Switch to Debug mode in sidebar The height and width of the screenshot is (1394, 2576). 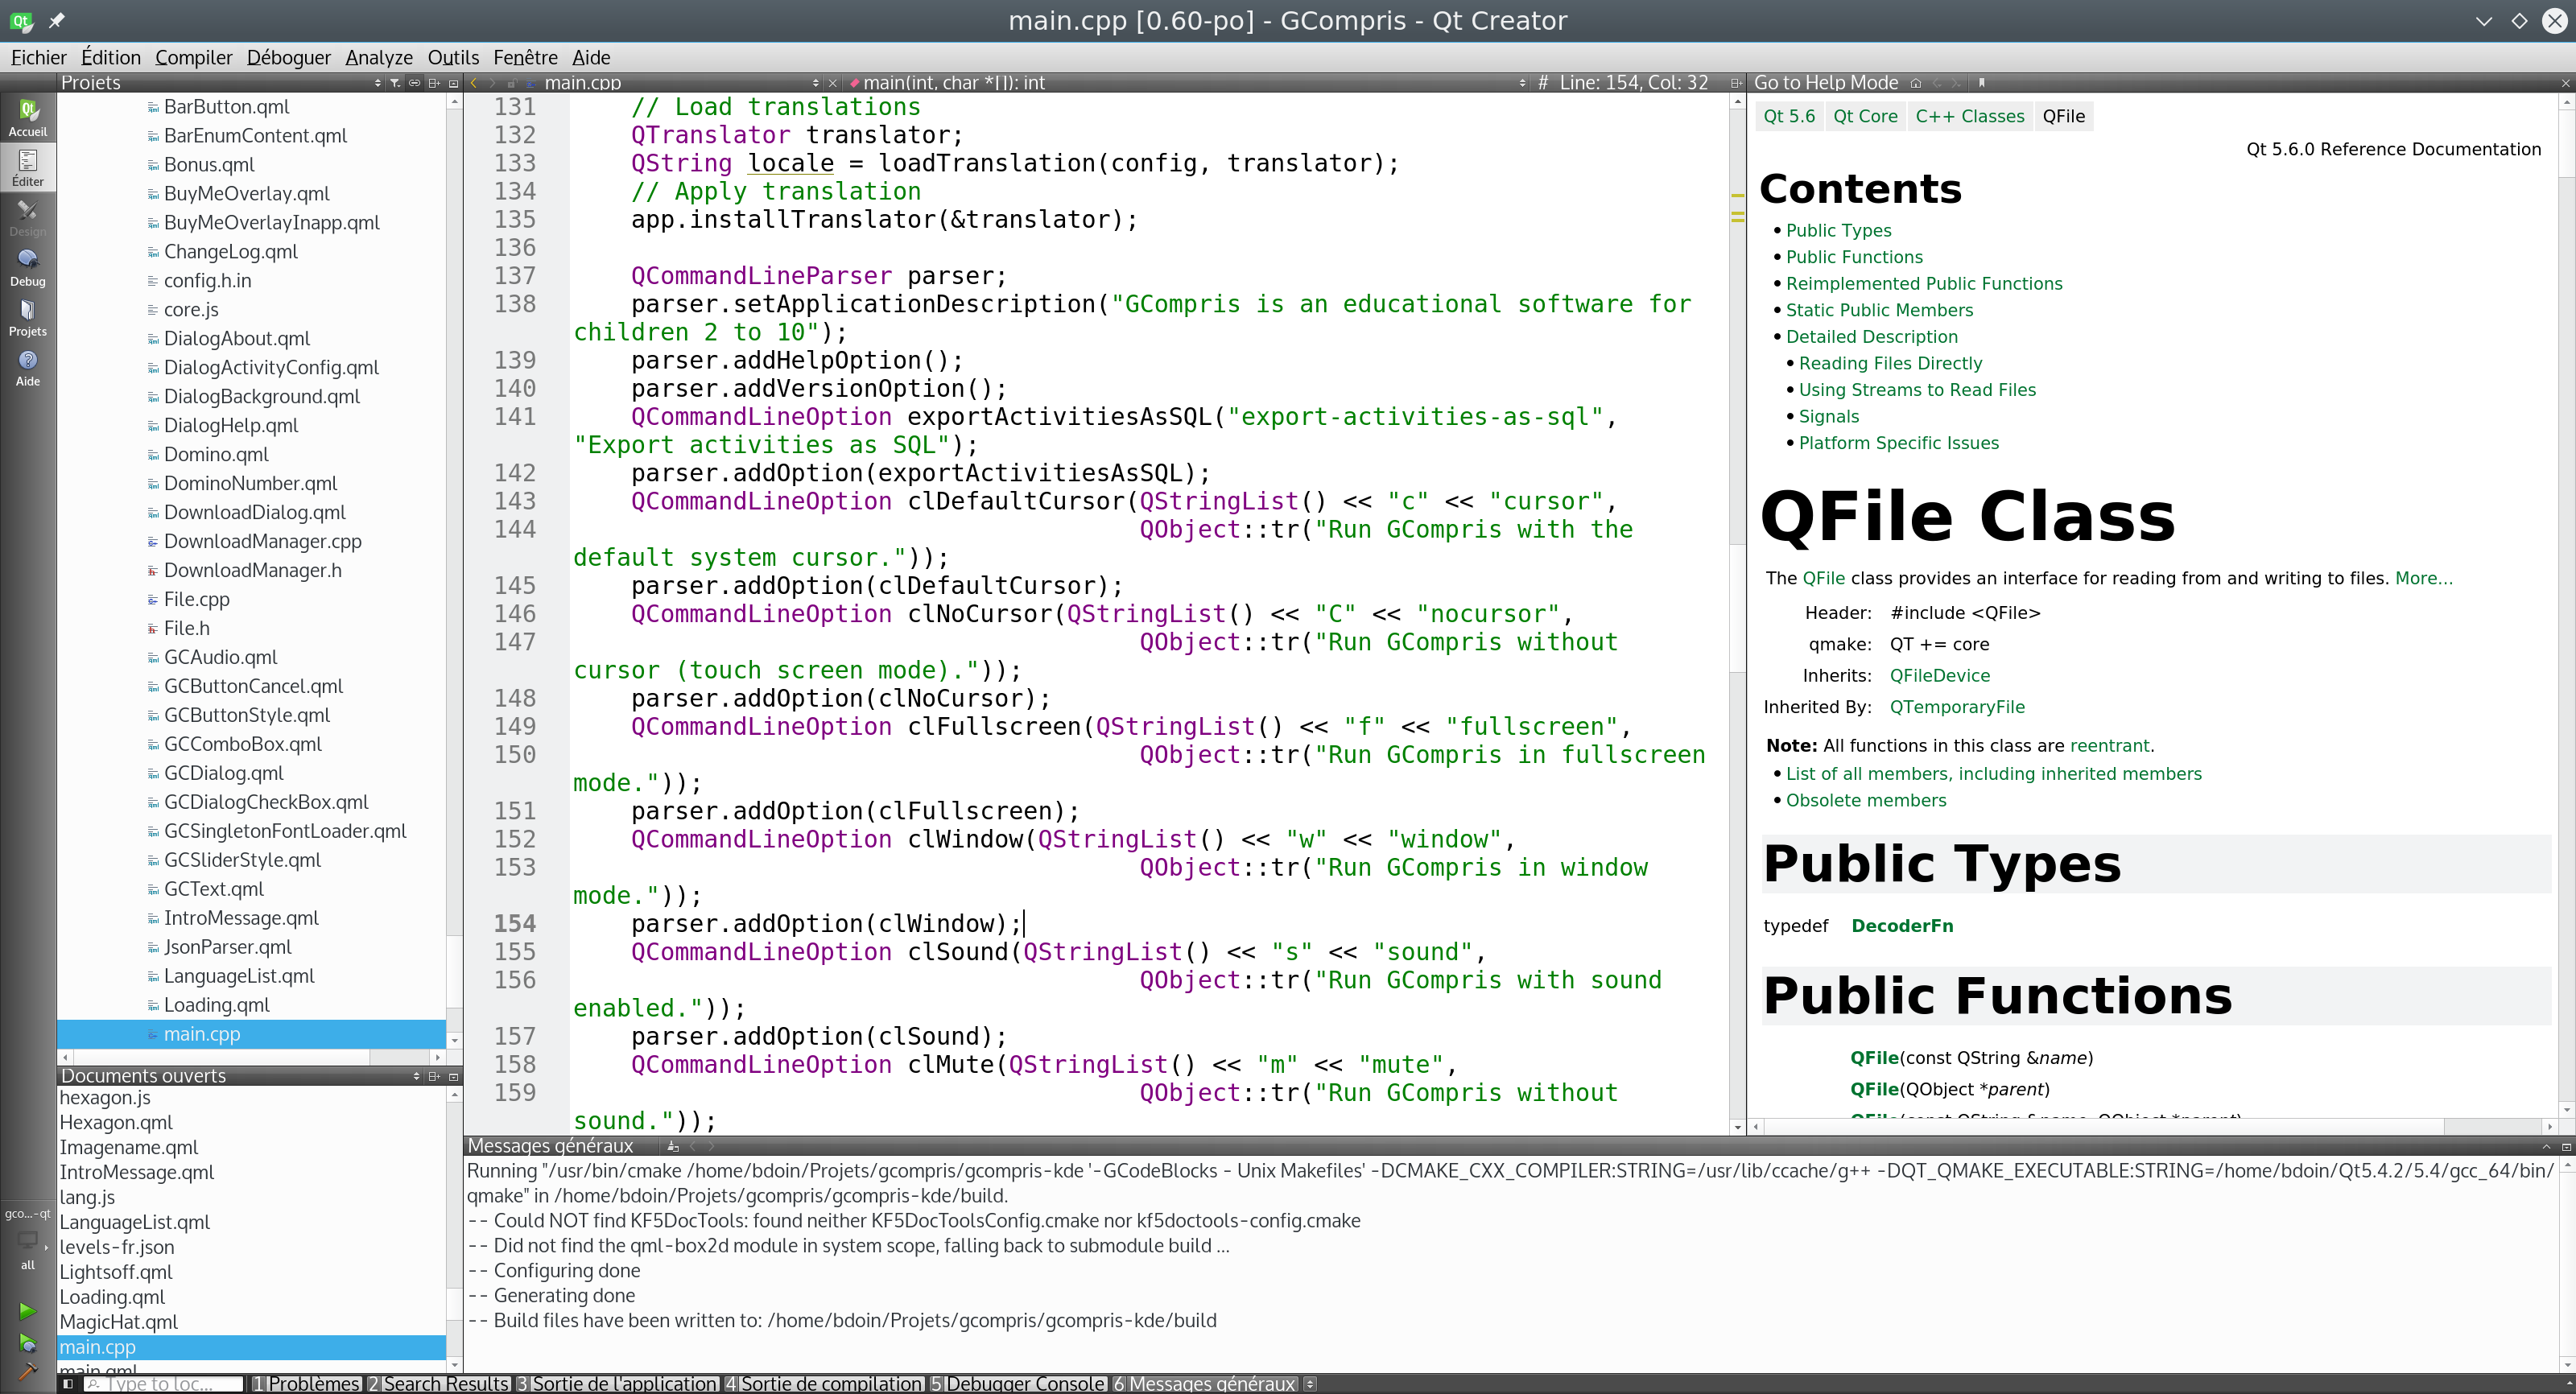click(x=27, y=267)
